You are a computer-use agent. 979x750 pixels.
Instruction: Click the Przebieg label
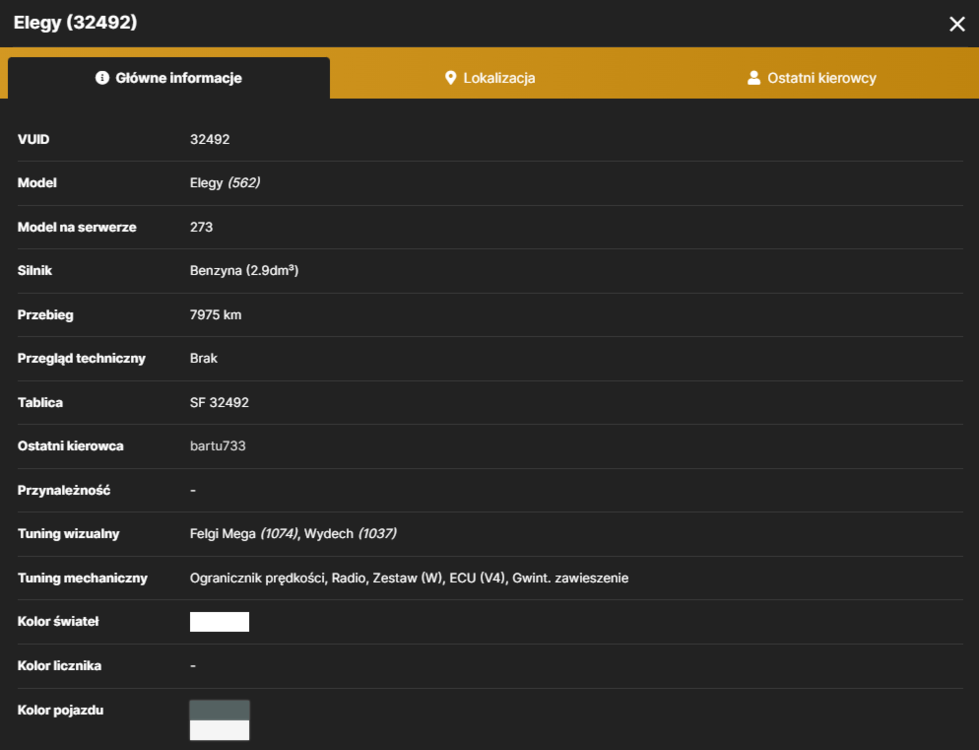click(x=46, y=315)
